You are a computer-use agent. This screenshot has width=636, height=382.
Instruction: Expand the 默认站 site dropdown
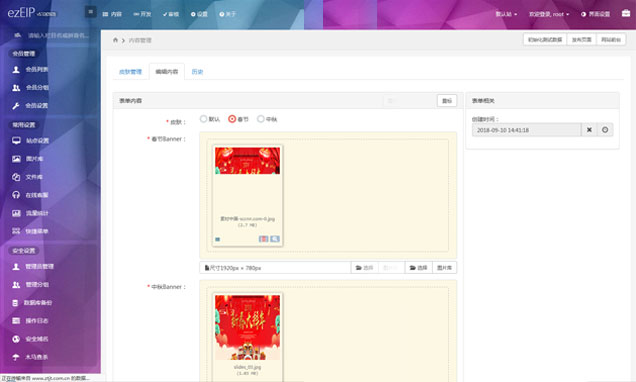coord(506,14)
